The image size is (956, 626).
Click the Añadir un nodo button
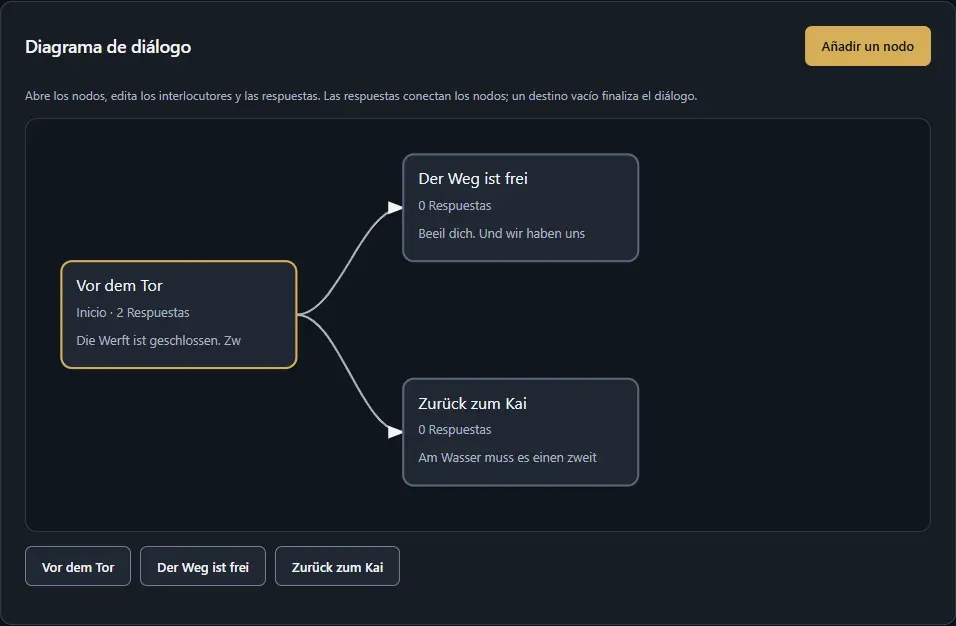pos(867,46)
